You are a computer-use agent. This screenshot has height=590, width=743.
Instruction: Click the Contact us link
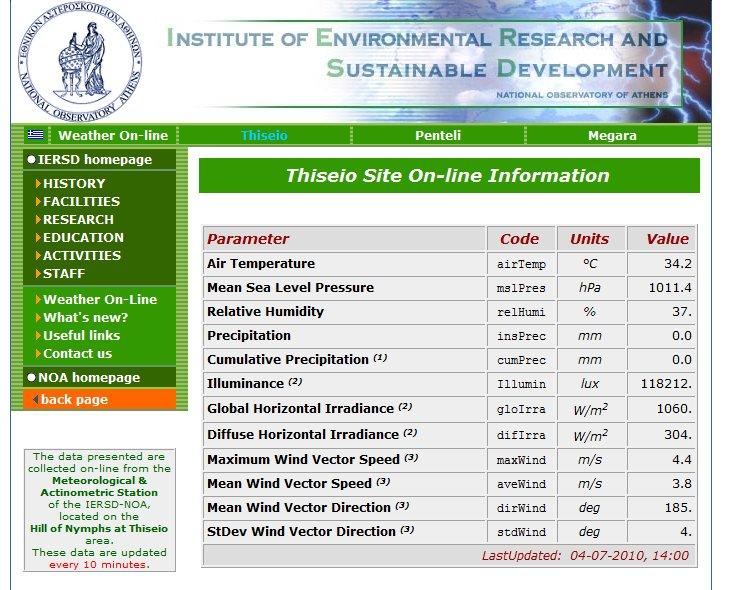[77, 353]
